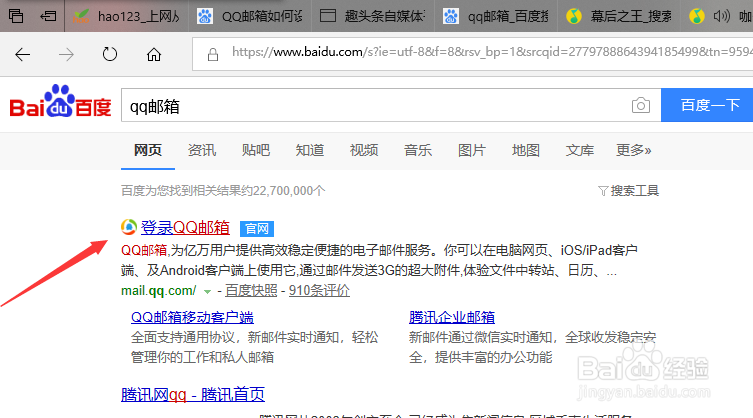Open the tab overview icon
This screenshot has width=753, height=418.
[x=16, y=16]
